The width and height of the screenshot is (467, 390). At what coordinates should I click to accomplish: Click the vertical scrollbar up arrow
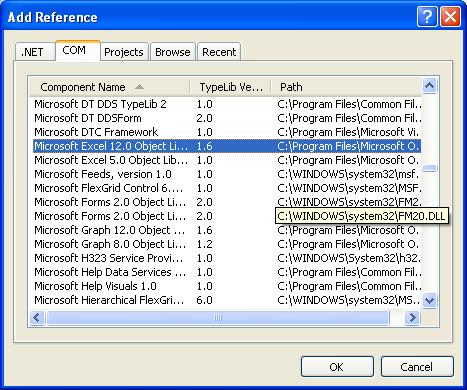pos(429,86)
